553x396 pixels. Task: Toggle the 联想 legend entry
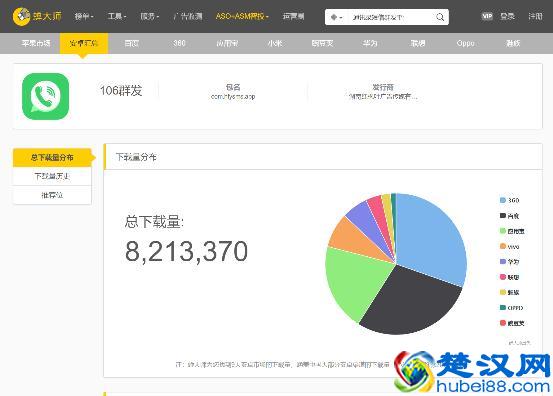[x=510, y=277]
